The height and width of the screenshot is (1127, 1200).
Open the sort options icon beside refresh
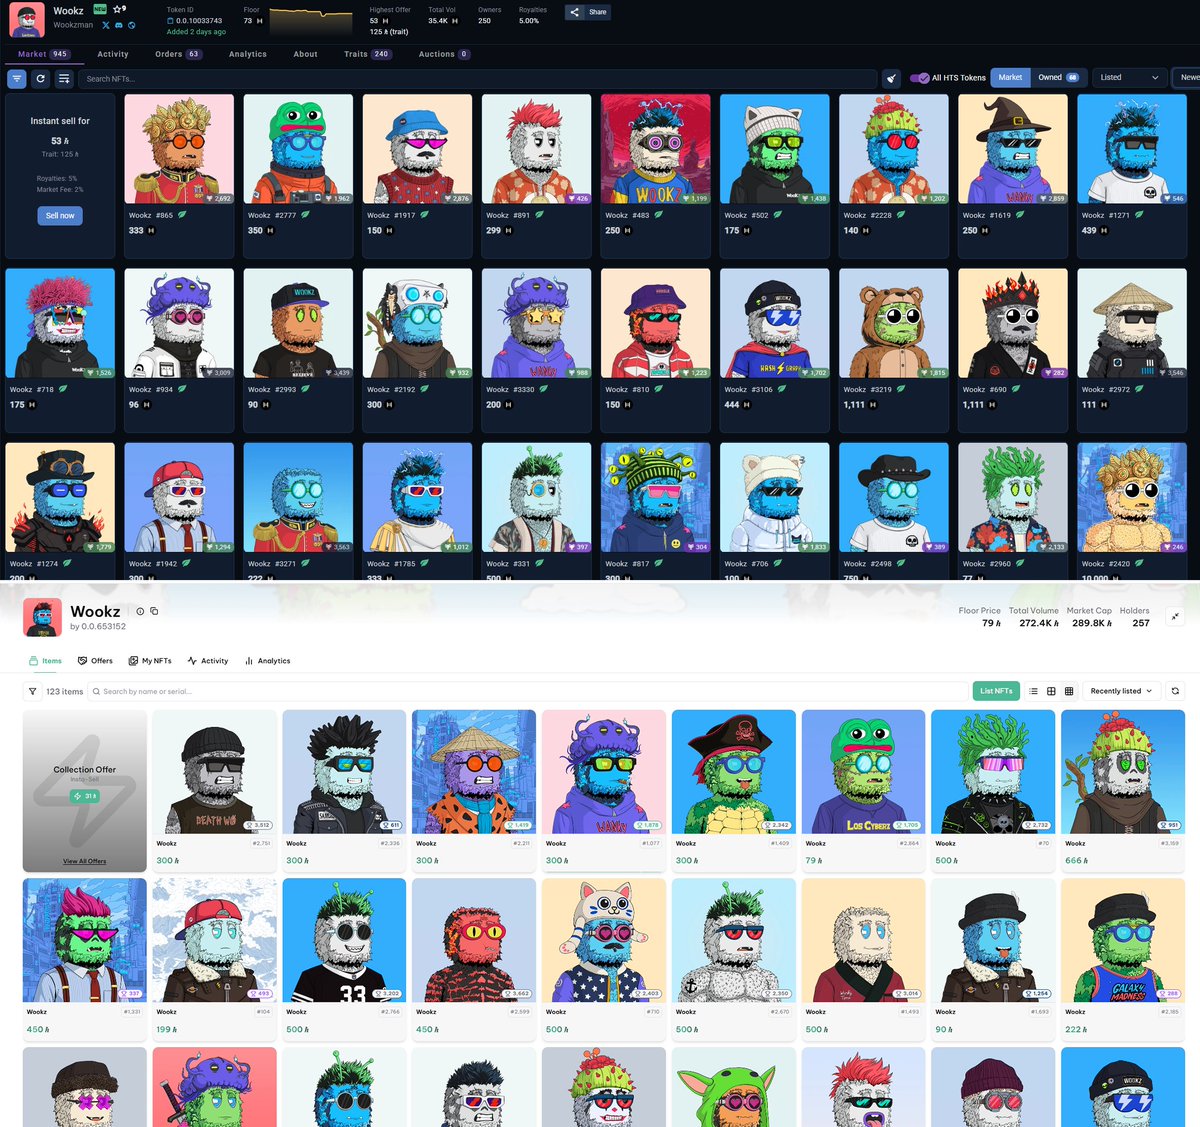64,78
